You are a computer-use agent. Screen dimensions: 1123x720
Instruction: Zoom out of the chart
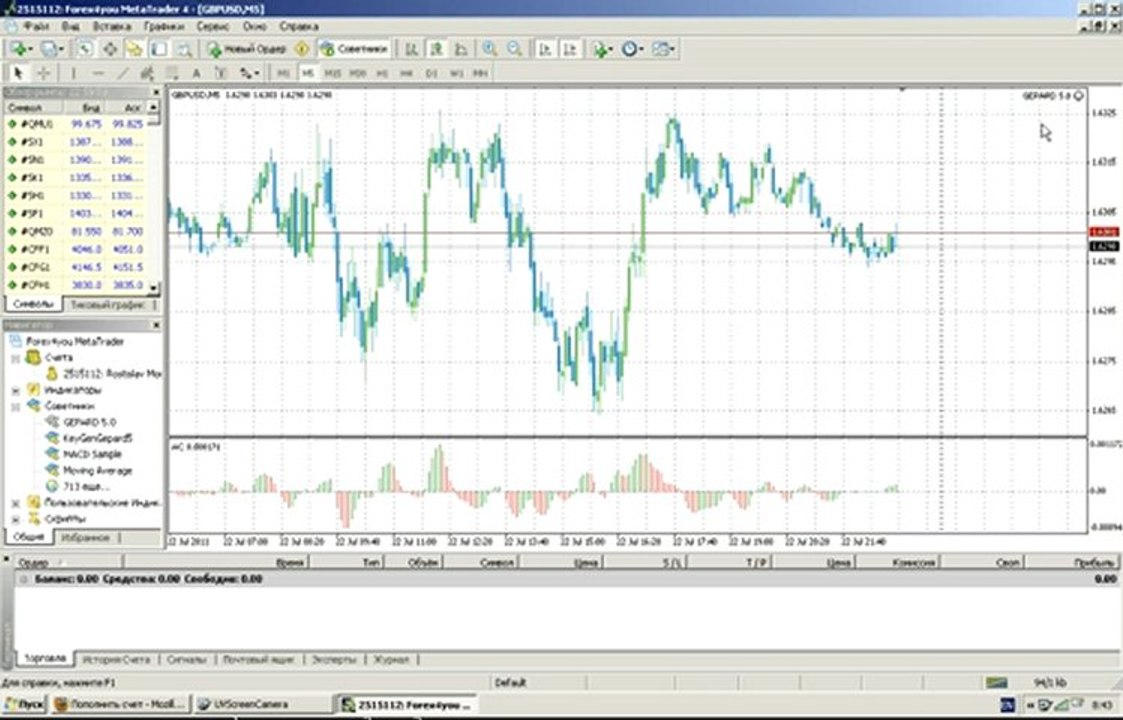coord(514,49)
